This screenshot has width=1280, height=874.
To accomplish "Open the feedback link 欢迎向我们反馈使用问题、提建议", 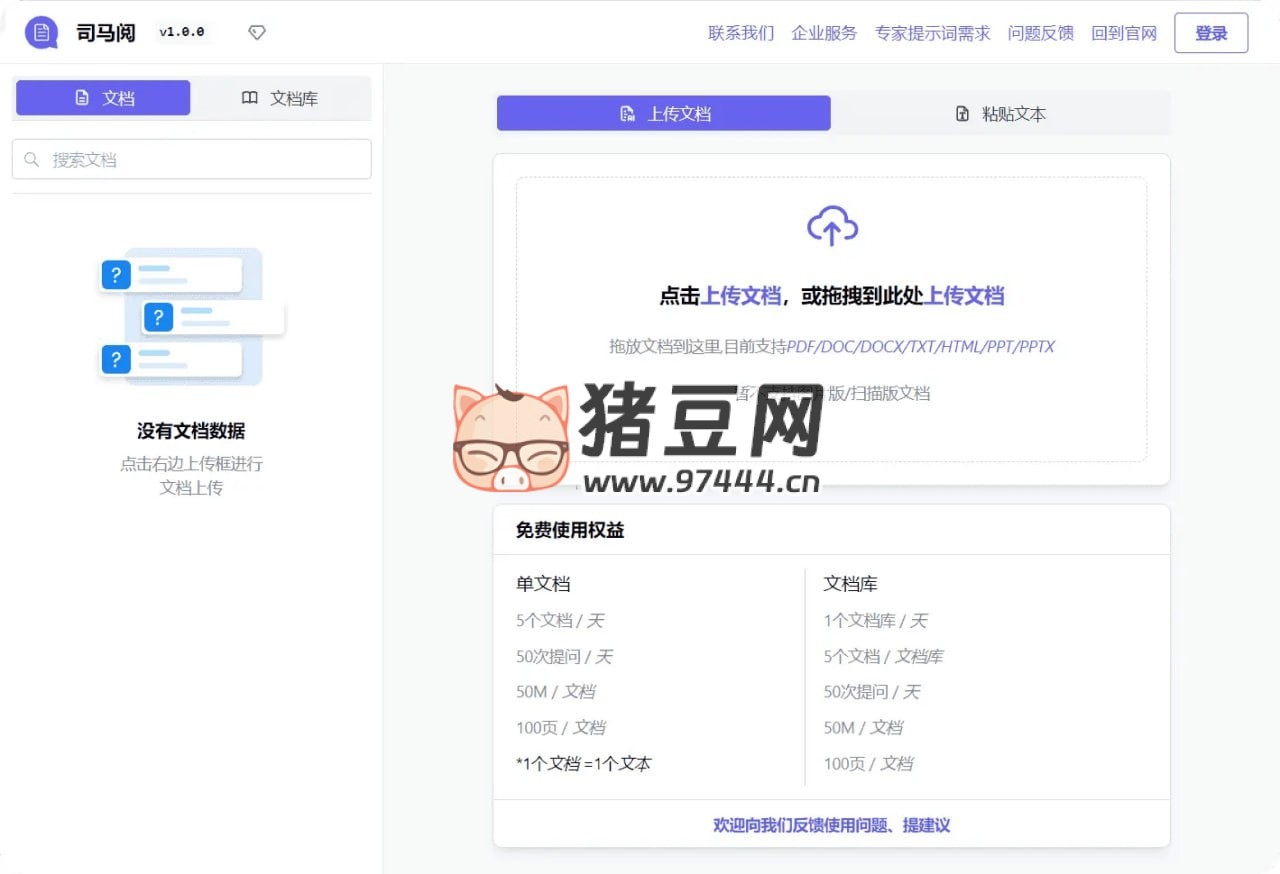I will [831, 825].
